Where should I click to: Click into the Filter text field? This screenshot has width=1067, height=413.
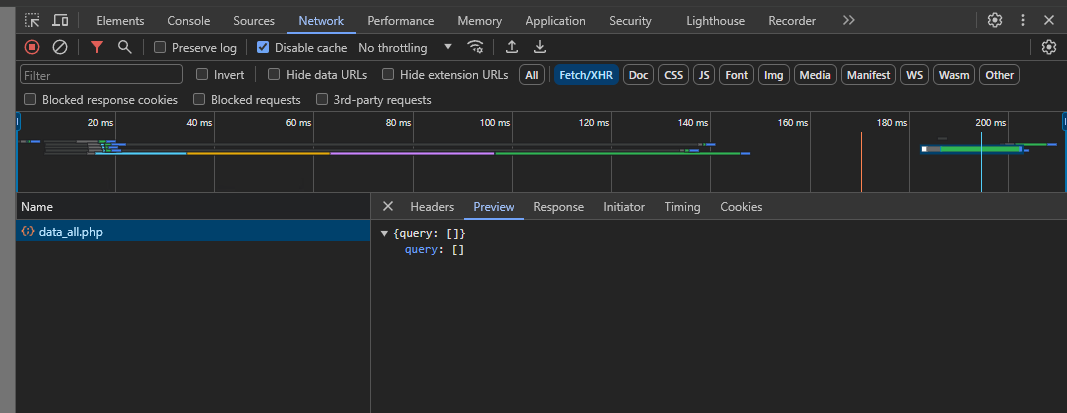click(102, 75)
